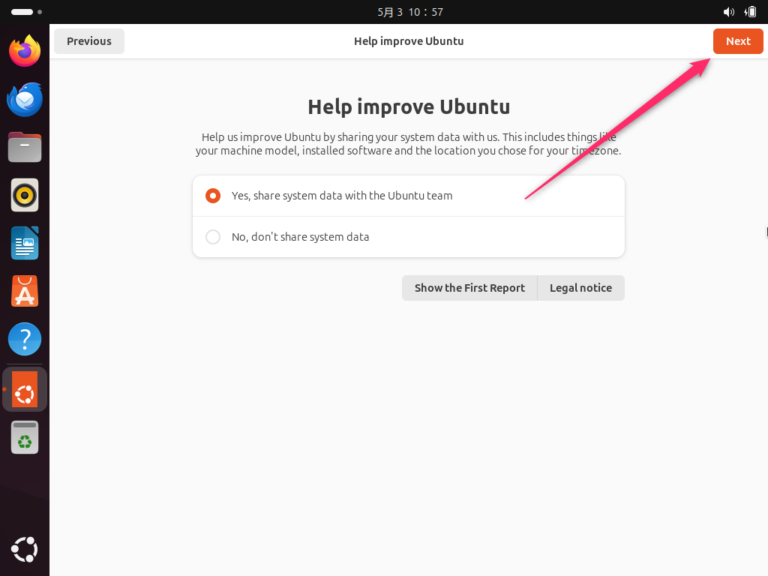The height and width of the screenshot is (576, 768).
Task: Launch Rhythmbox music player
Action: [25, 195]
